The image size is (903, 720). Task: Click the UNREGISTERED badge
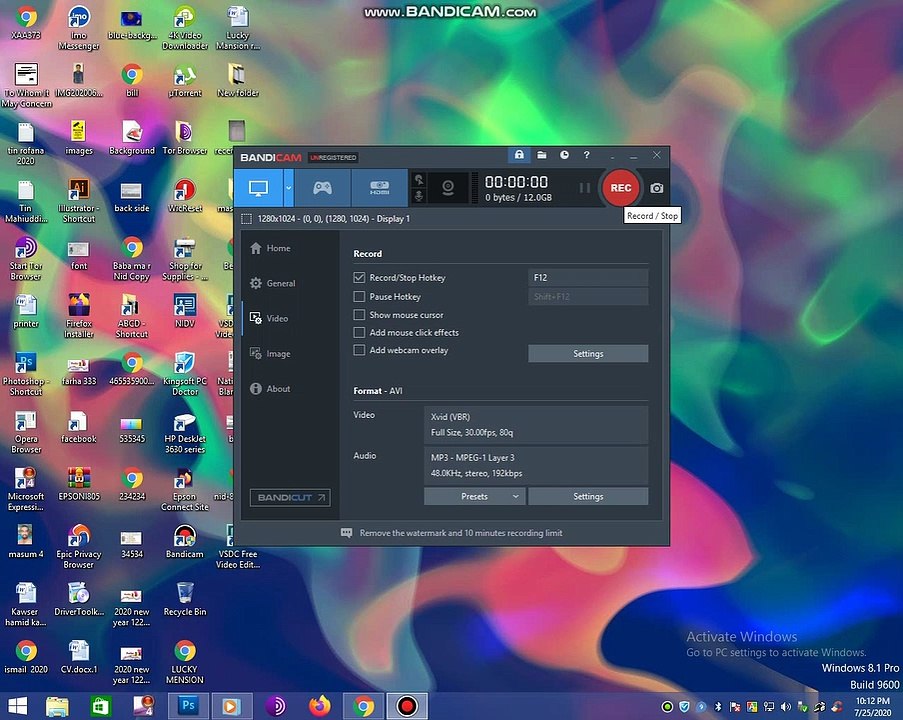333,158
